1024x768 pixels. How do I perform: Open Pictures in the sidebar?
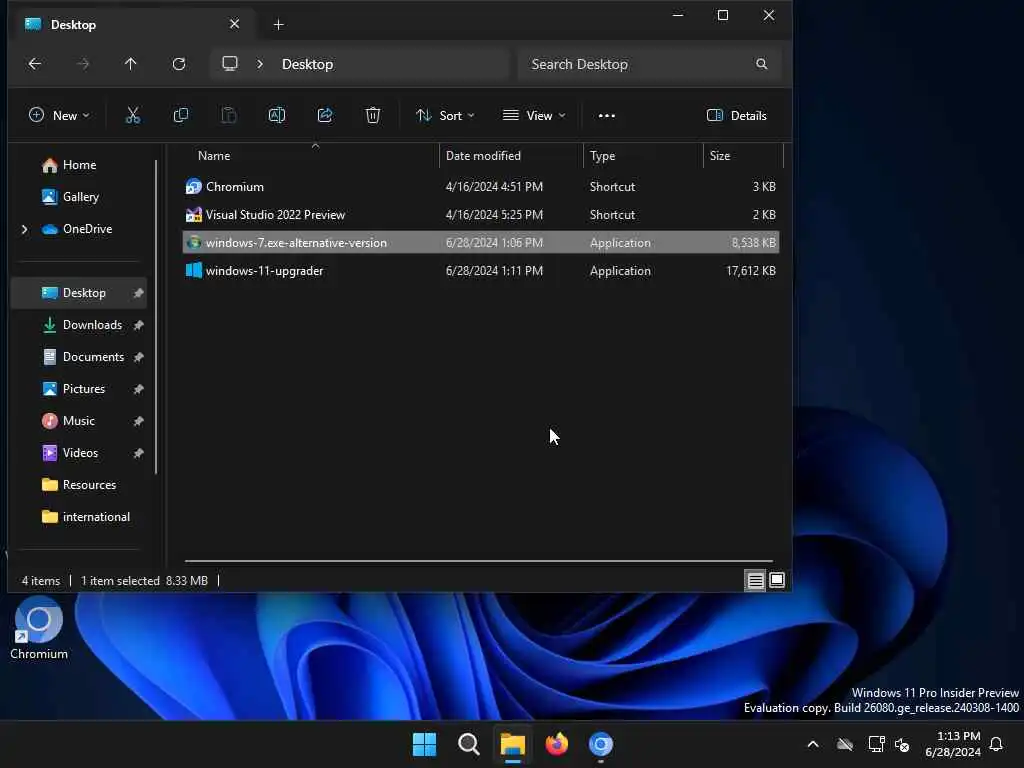coord(74,389)
